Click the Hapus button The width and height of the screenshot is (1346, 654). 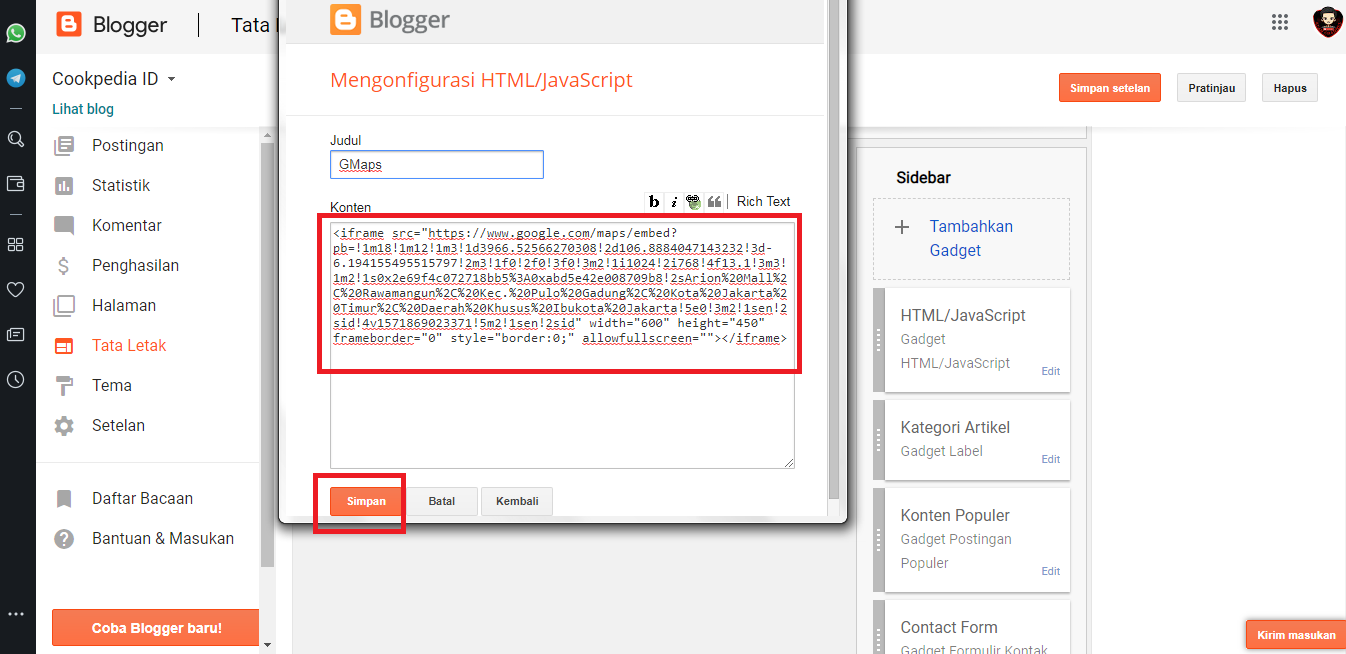1290,88
